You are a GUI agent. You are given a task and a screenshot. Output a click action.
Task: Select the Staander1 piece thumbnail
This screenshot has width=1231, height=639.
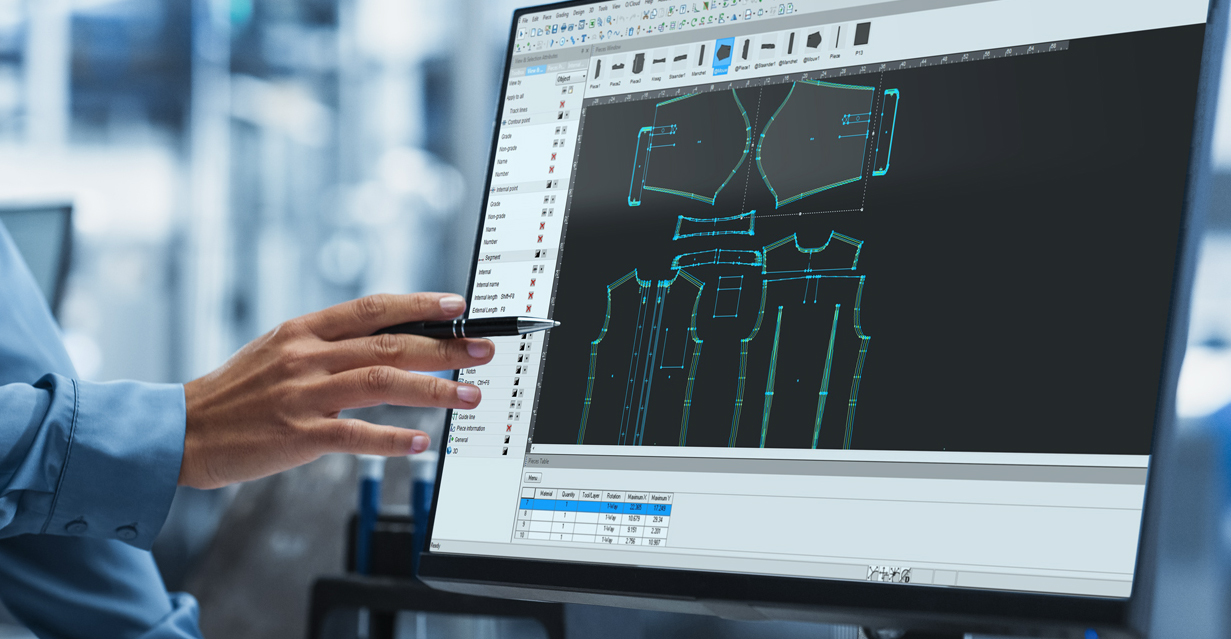coord(679,59)
